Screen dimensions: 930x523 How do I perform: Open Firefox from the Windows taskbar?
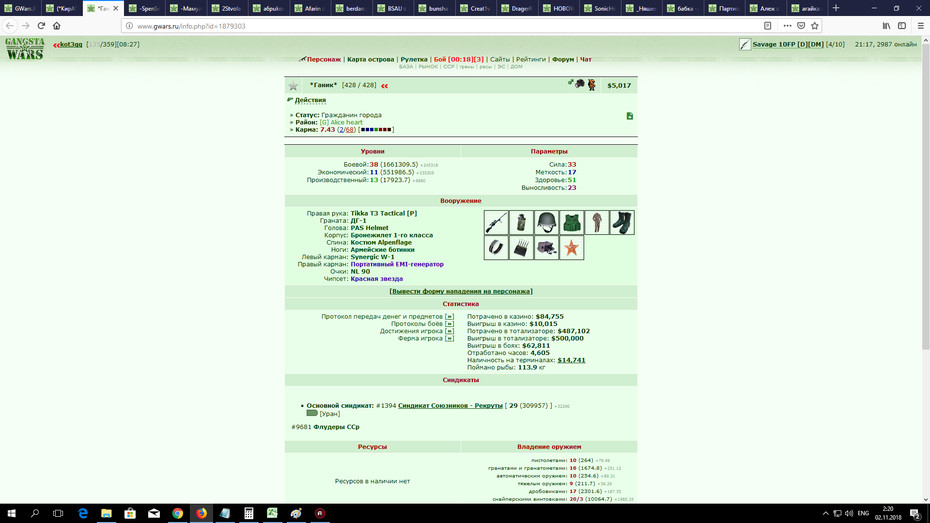point(202,513)
